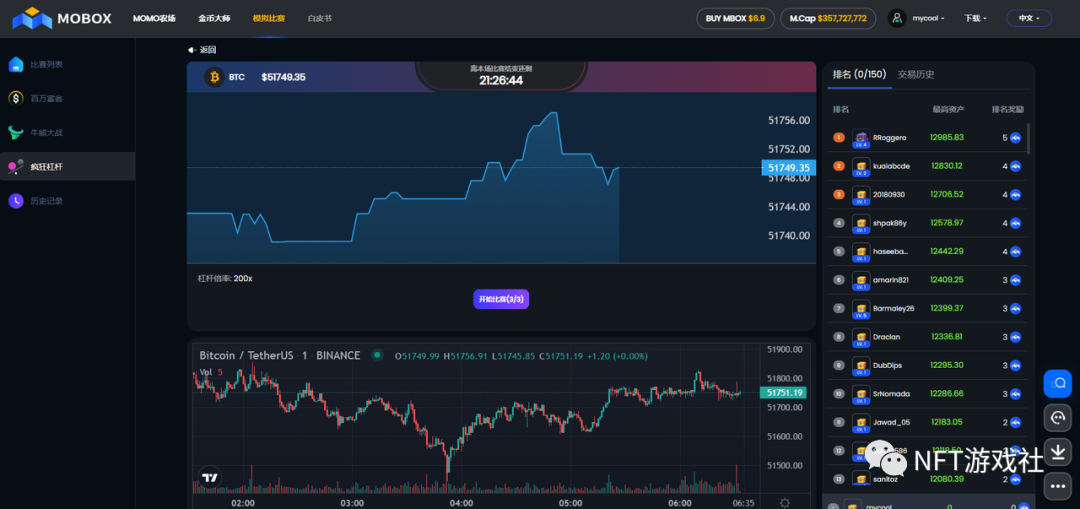
Task: Go to MOMO农场 in top menu
Action: pyautogui.click(x=154, y=19)
